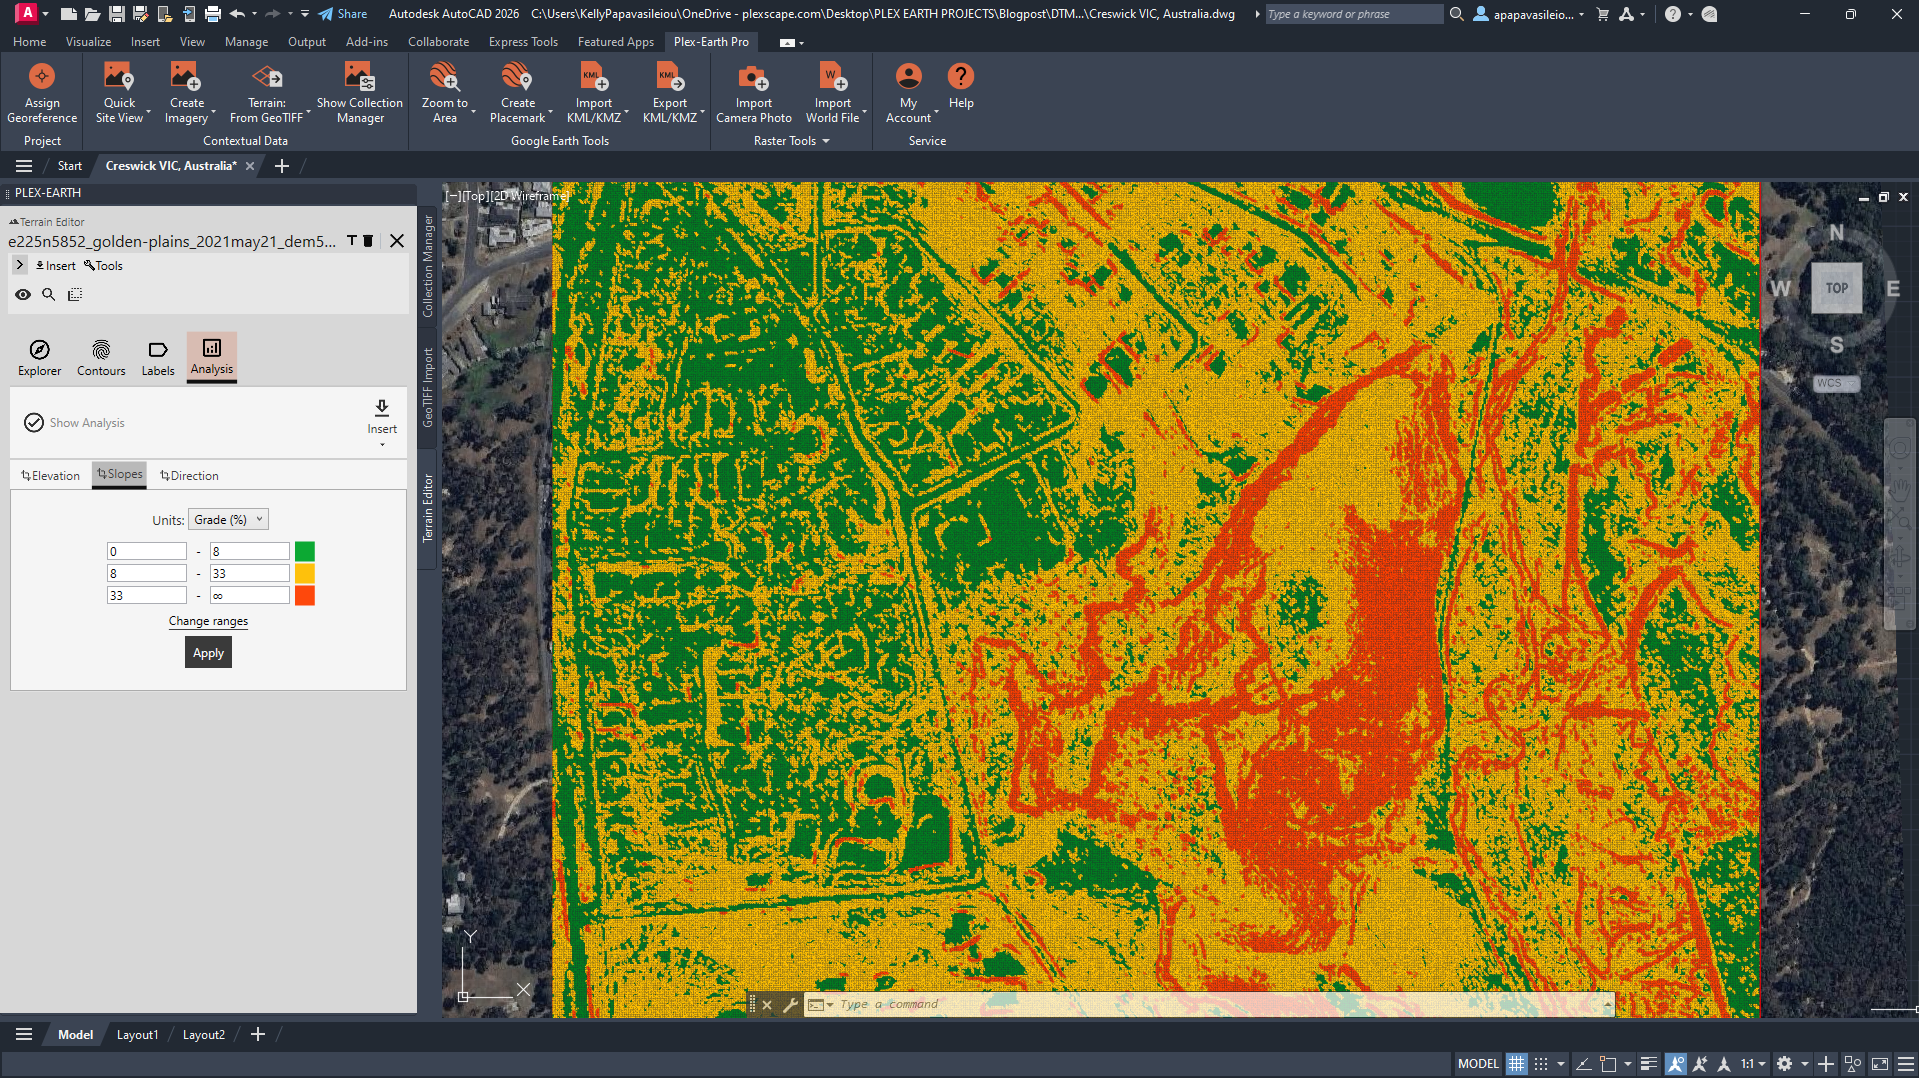The image size is (1919, 1079).
Task: Click MODEL space button in status bar
Action: (x=1478, y=1064)
